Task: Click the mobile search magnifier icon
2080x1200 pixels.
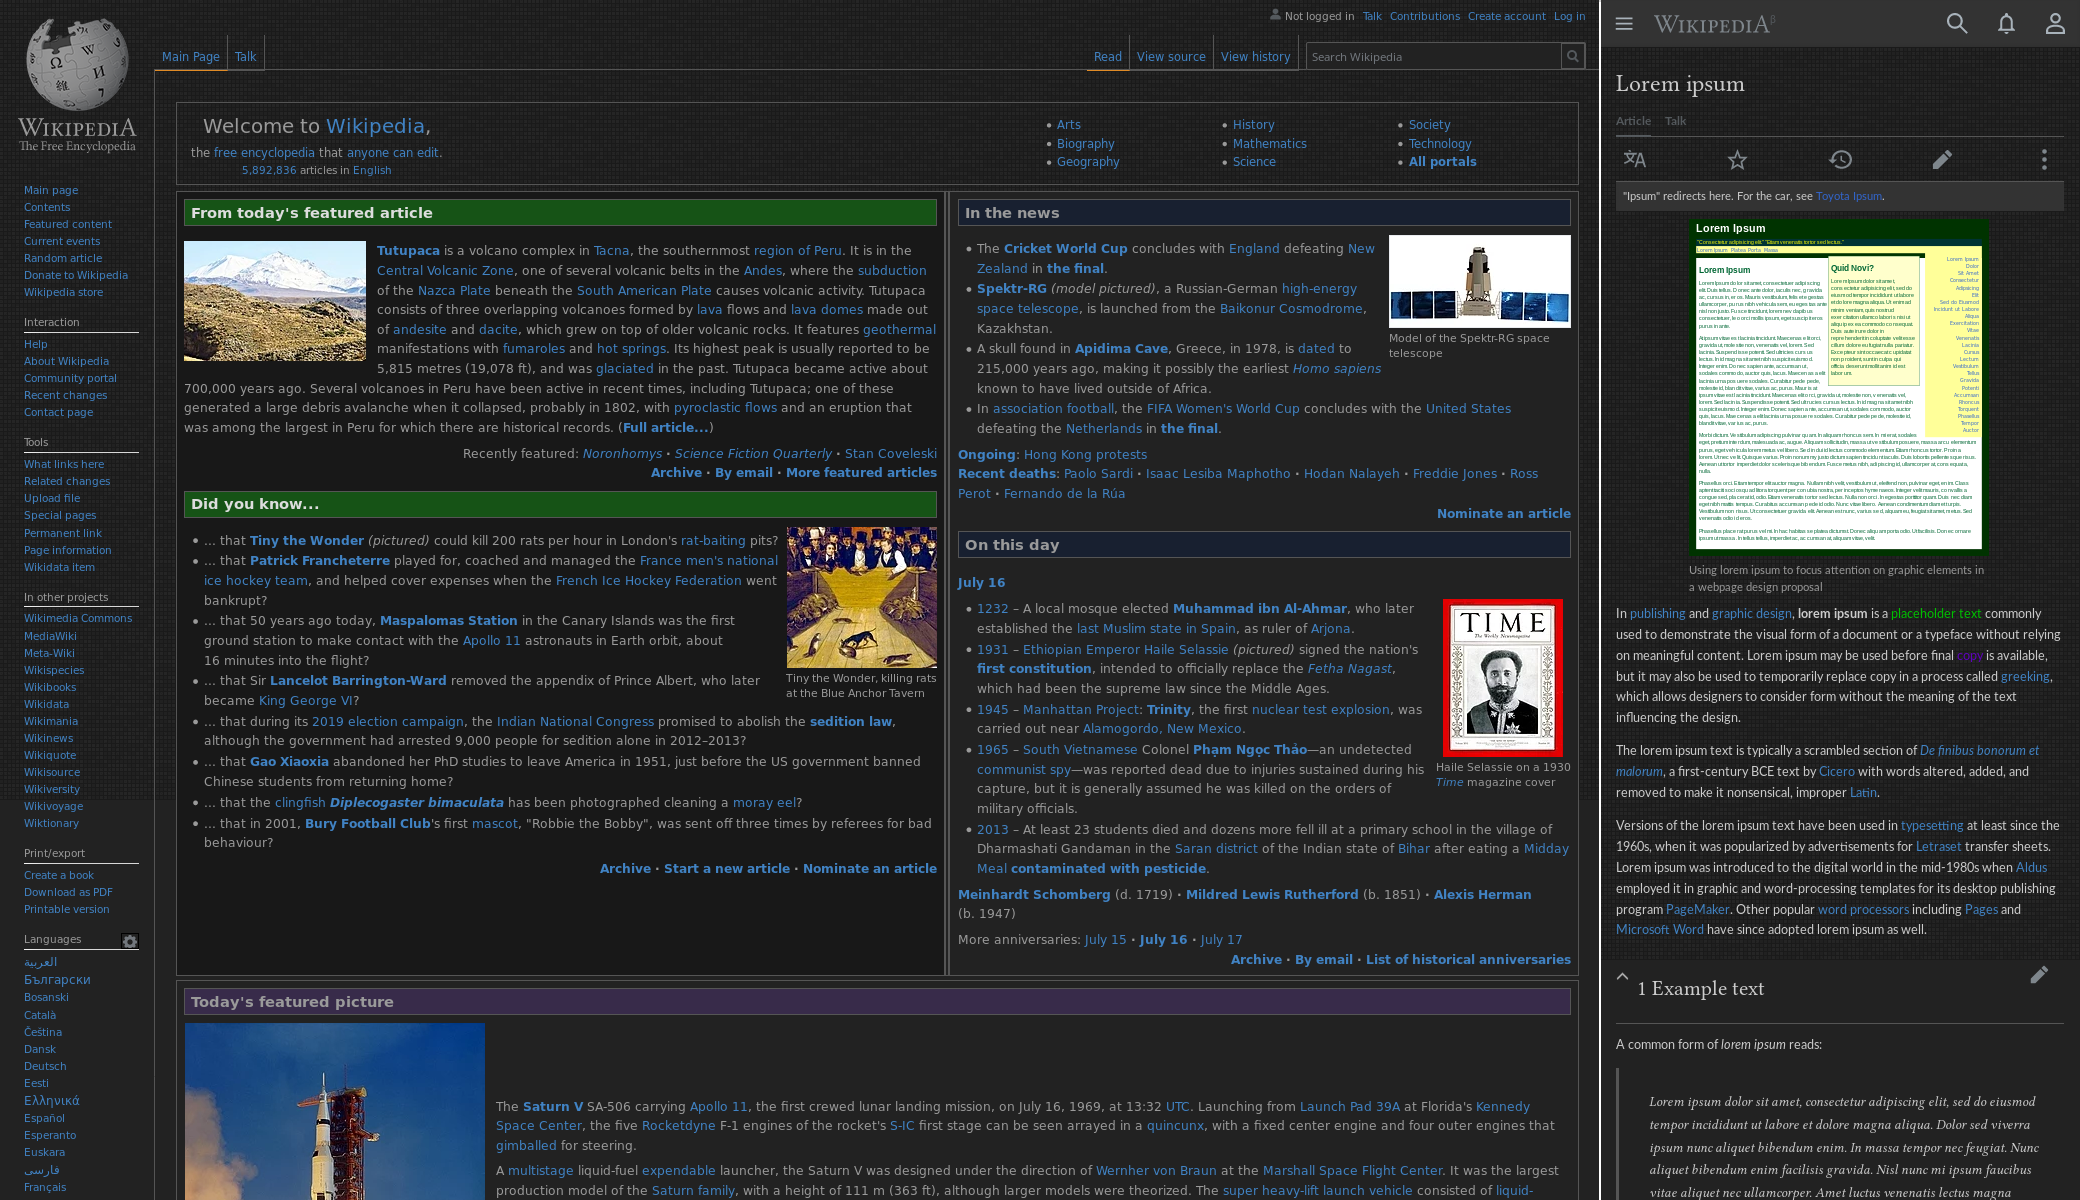Action: coord(1957,23)
